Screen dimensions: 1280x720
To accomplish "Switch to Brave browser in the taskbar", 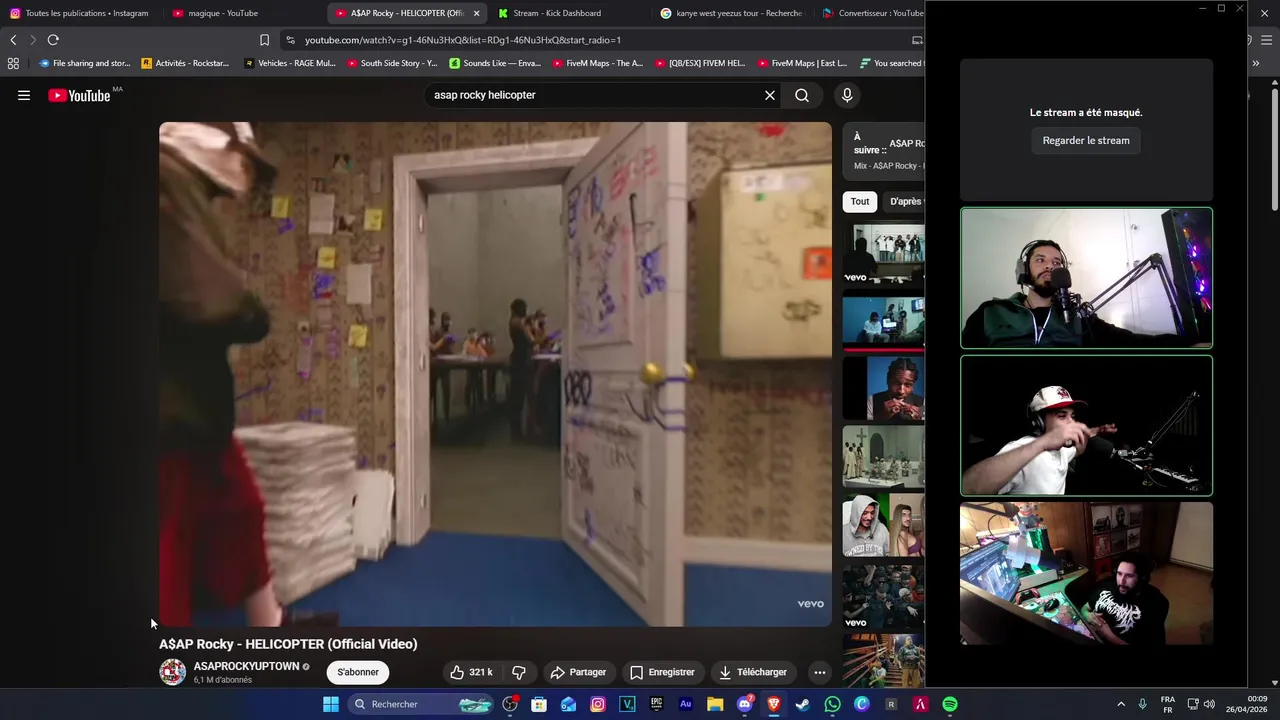I will (773, 704).
